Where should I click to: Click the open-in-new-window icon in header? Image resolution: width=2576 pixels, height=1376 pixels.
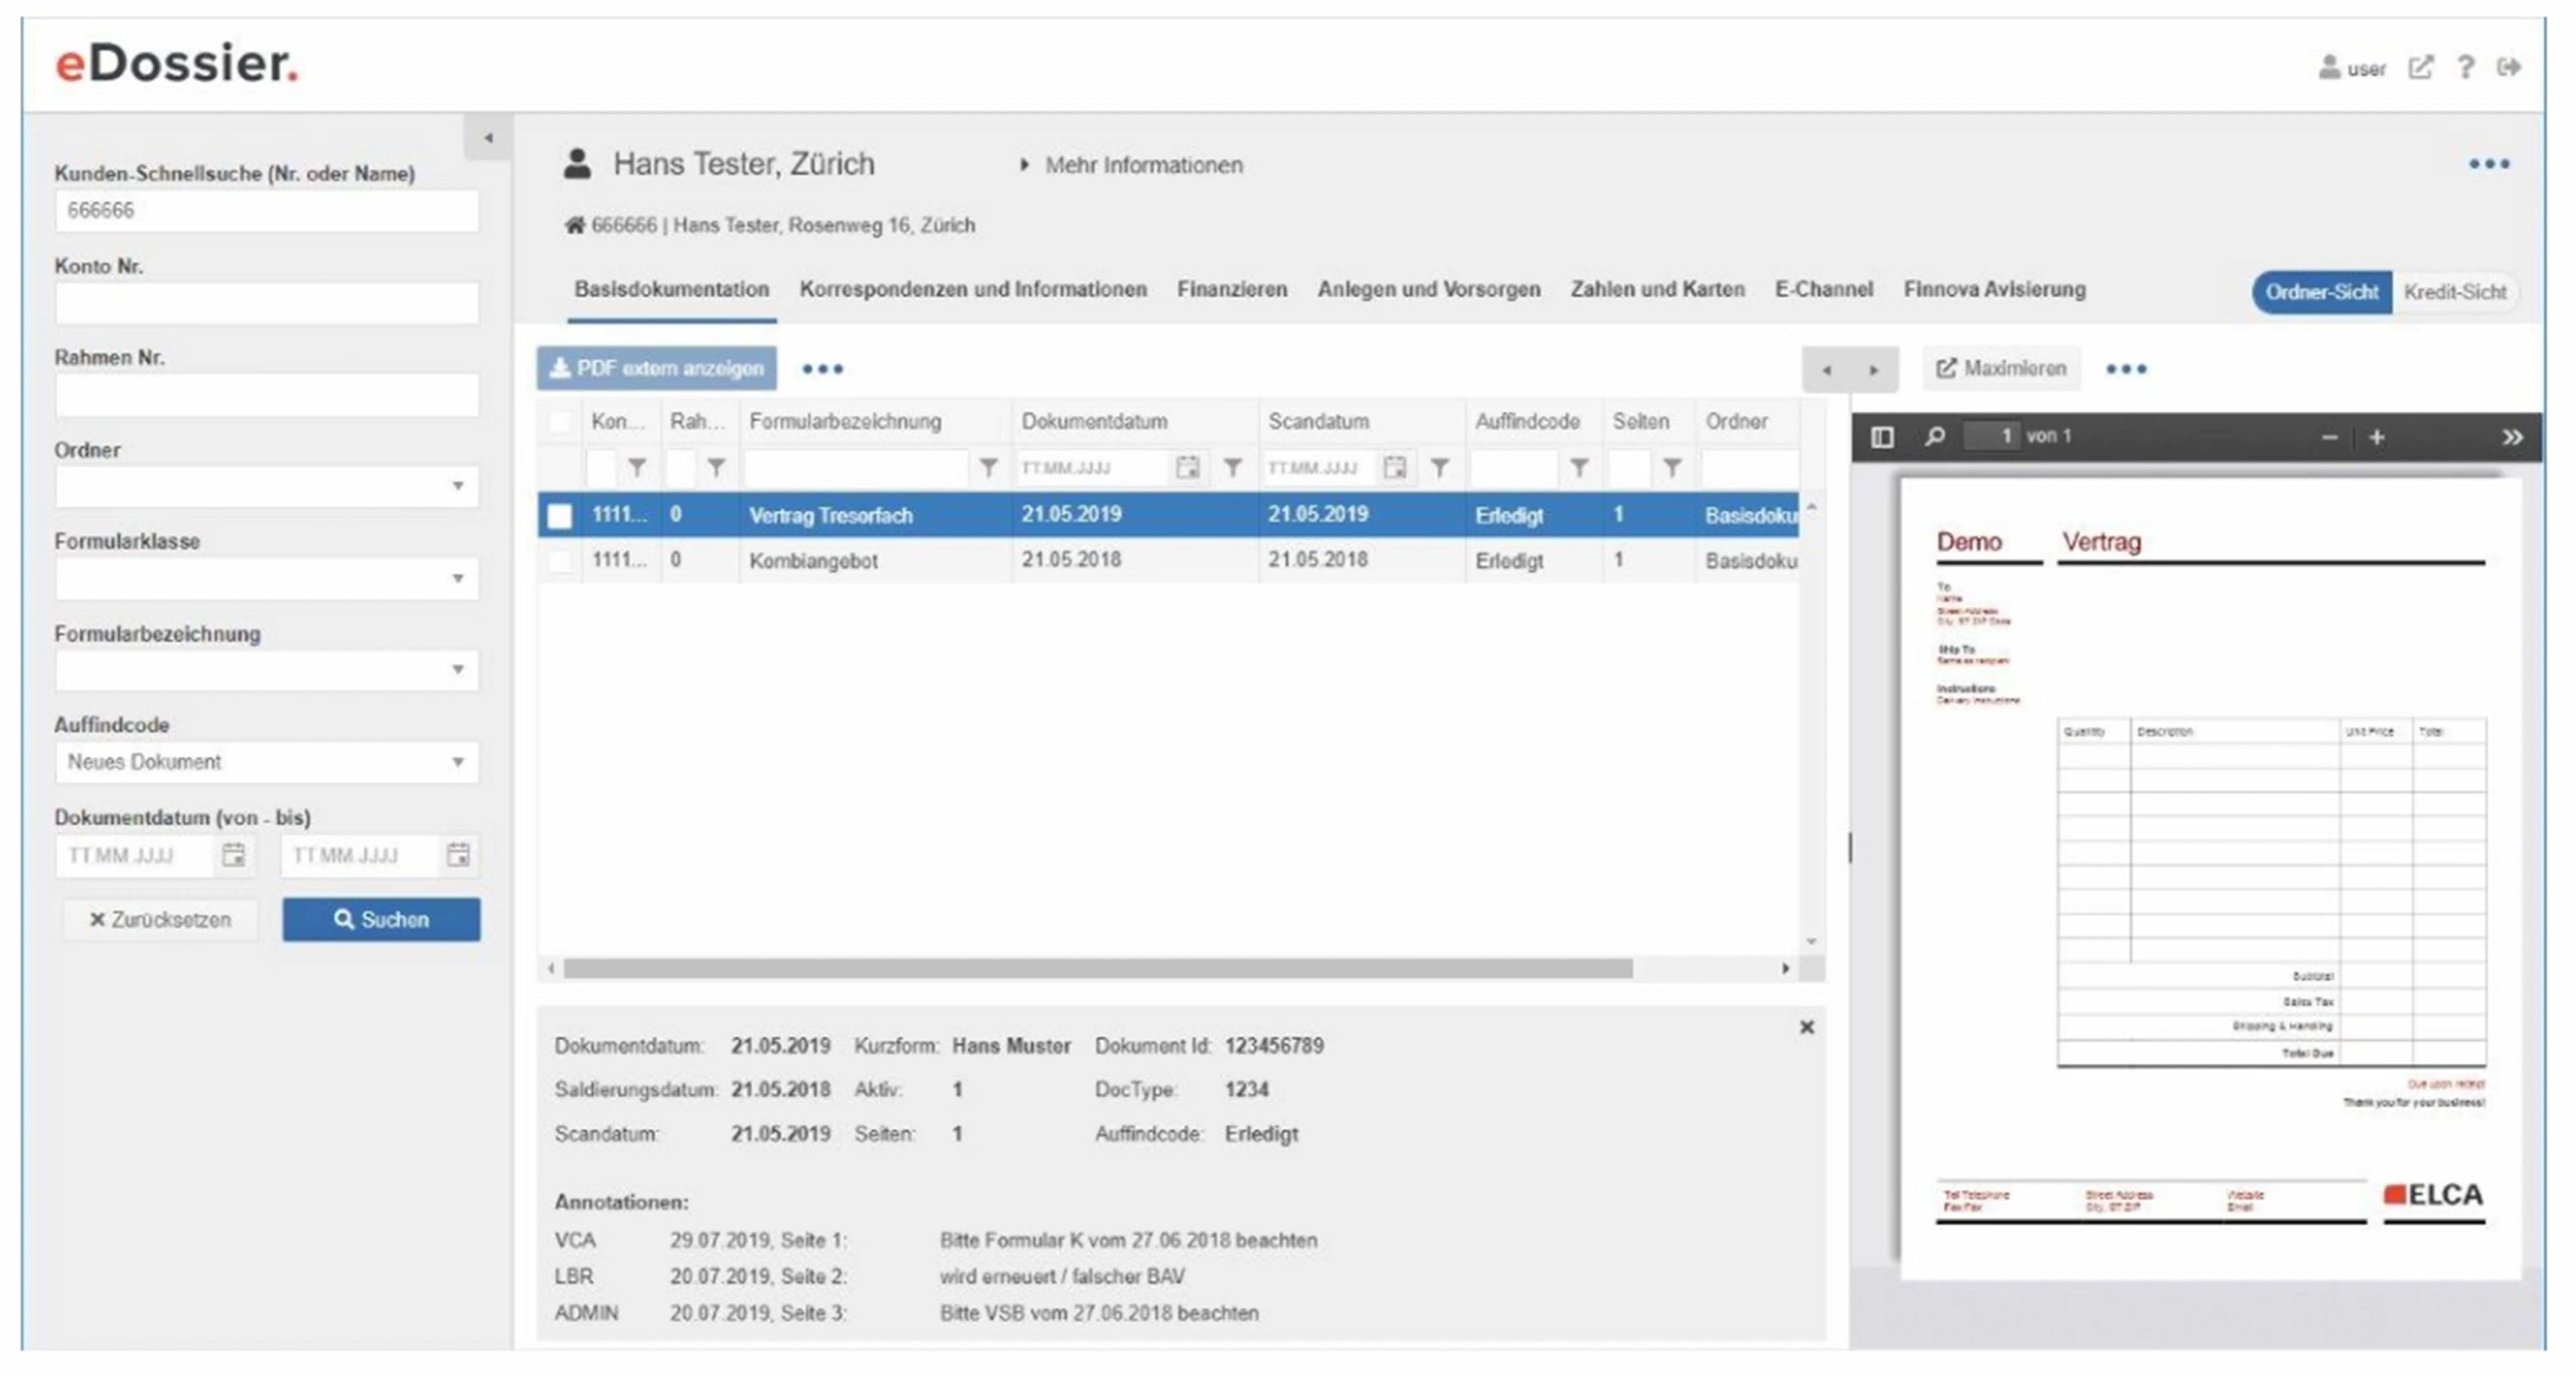coord(2420,67)
